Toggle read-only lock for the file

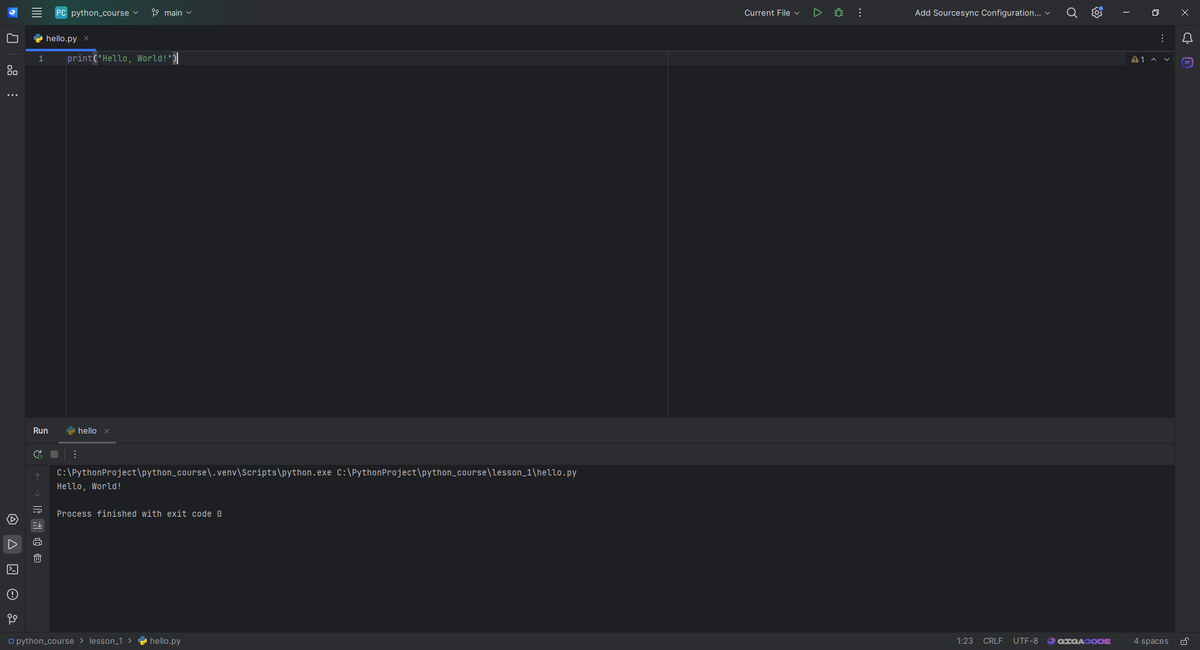click(x=1184, y=641)
